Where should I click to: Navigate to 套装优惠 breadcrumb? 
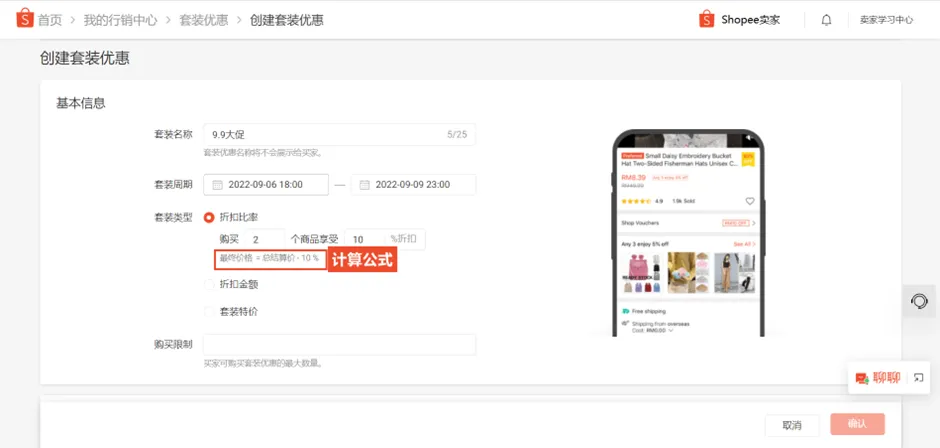[204, 20]
